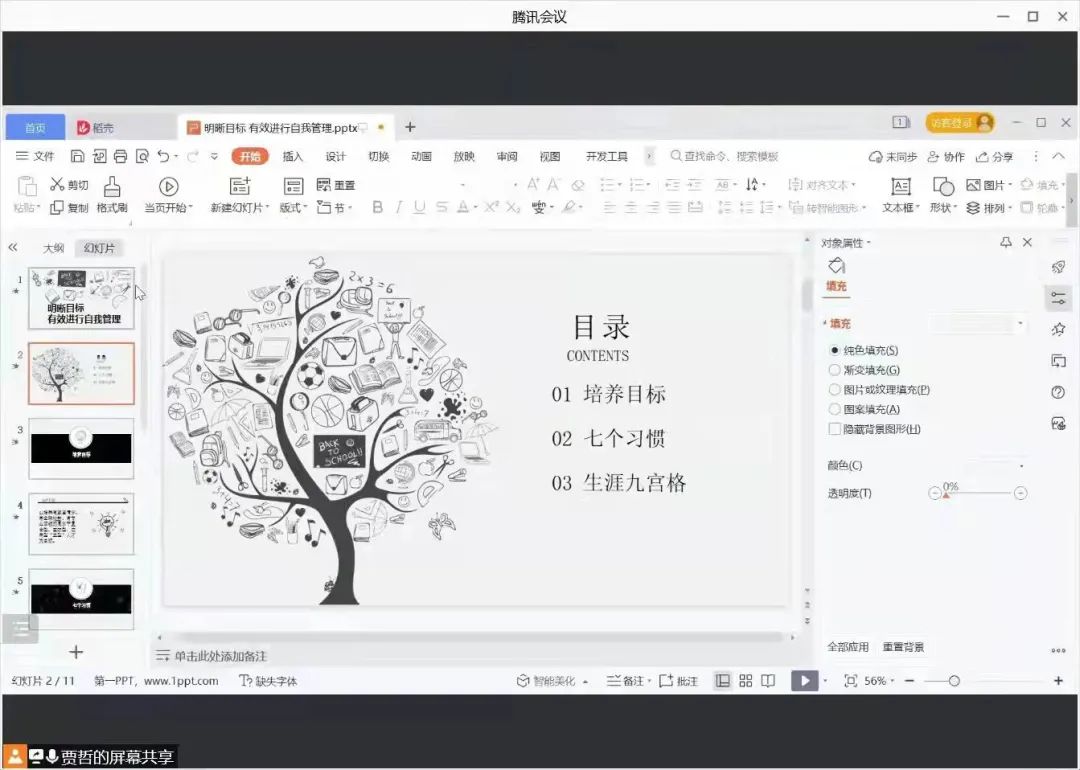Open the Insert (插入) ribbon tab
1080x770 pixels.
coord(292,157)
